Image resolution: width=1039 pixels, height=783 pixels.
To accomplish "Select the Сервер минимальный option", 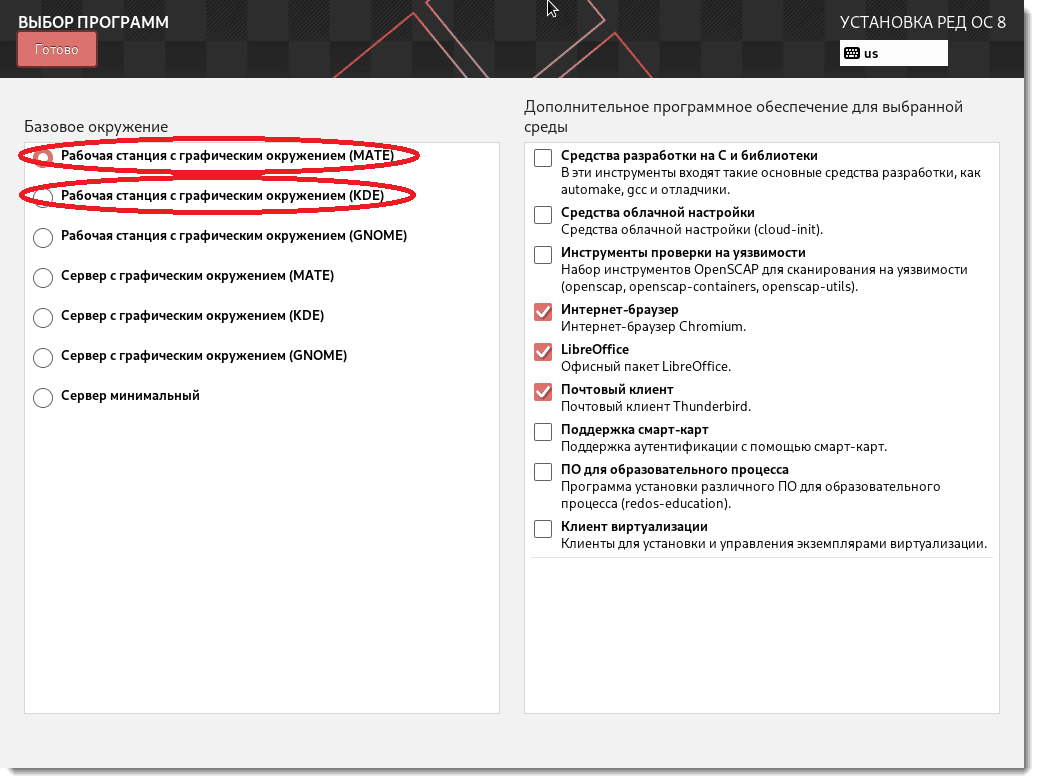I will tap(43, 397).
